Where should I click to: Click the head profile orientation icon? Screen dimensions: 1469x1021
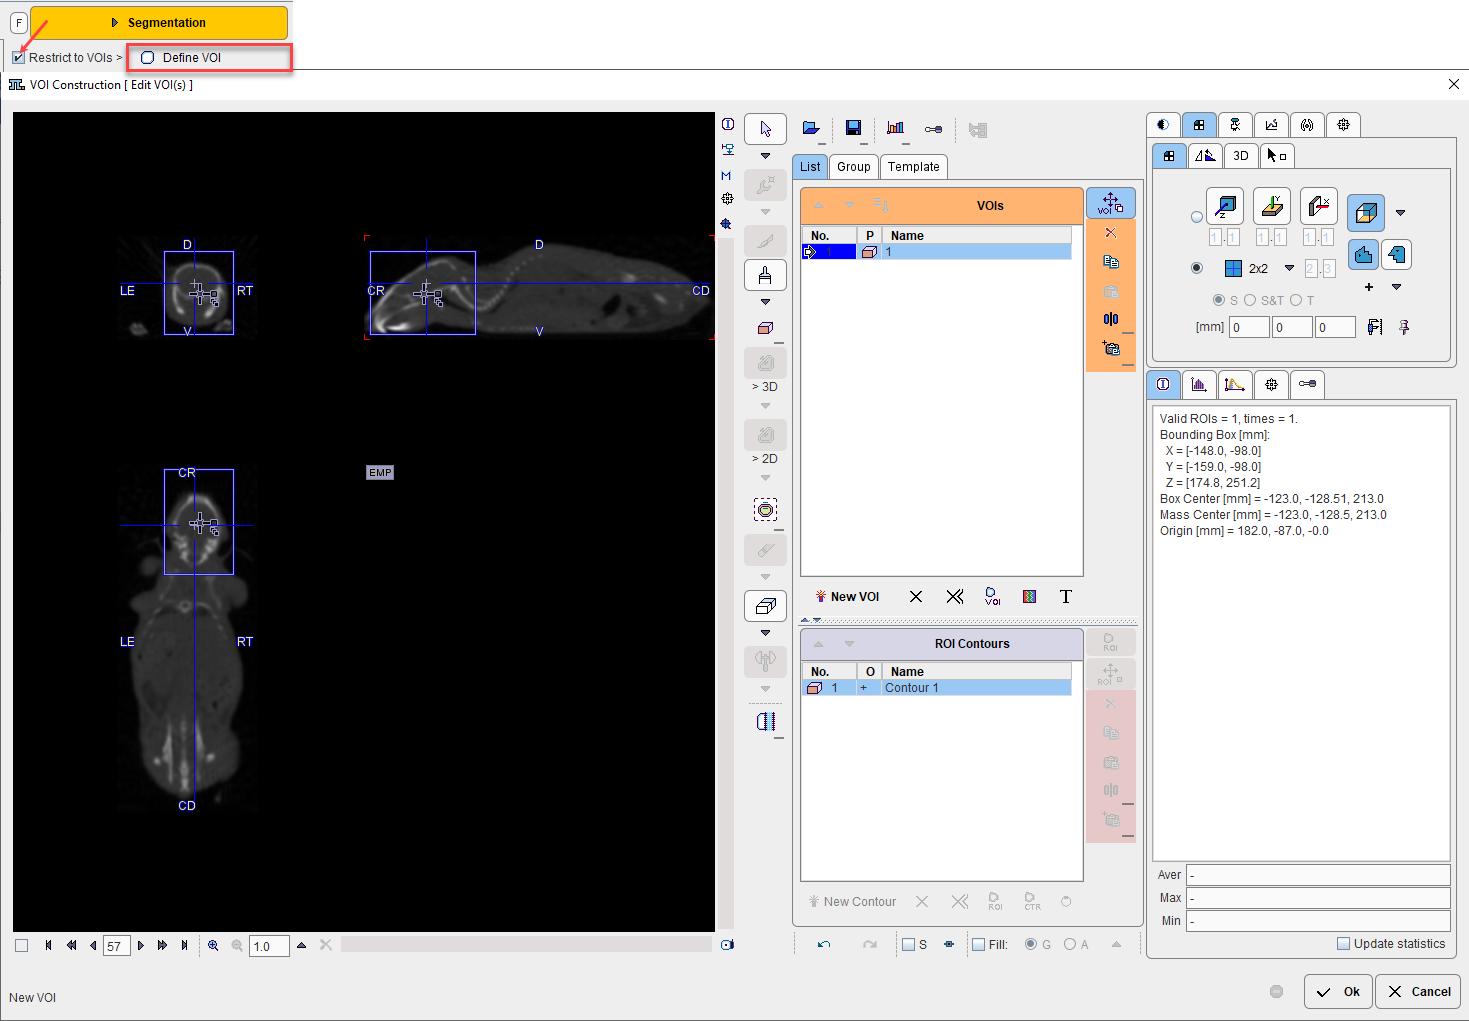pyautogui.click(x=1397, y=255)
